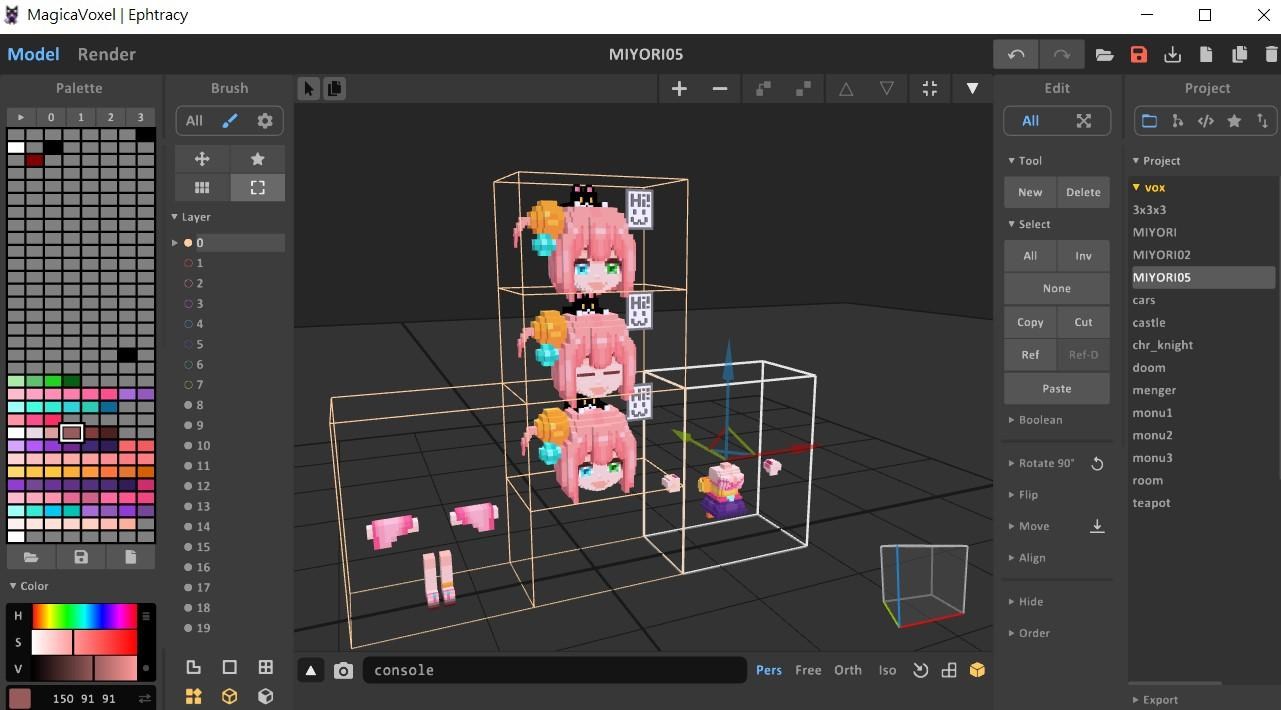Click the Inv selection button

[x=1083, y=256]
